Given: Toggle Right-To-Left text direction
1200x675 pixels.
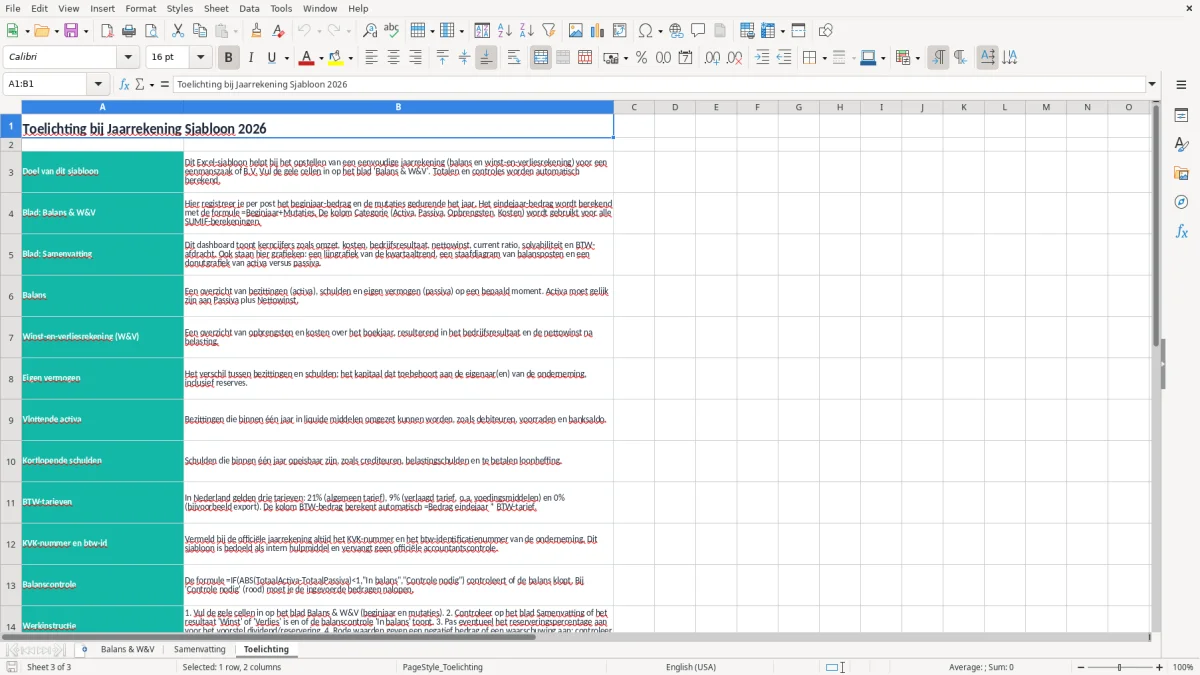Looking at the screenshot, I should tap(960, 58).
